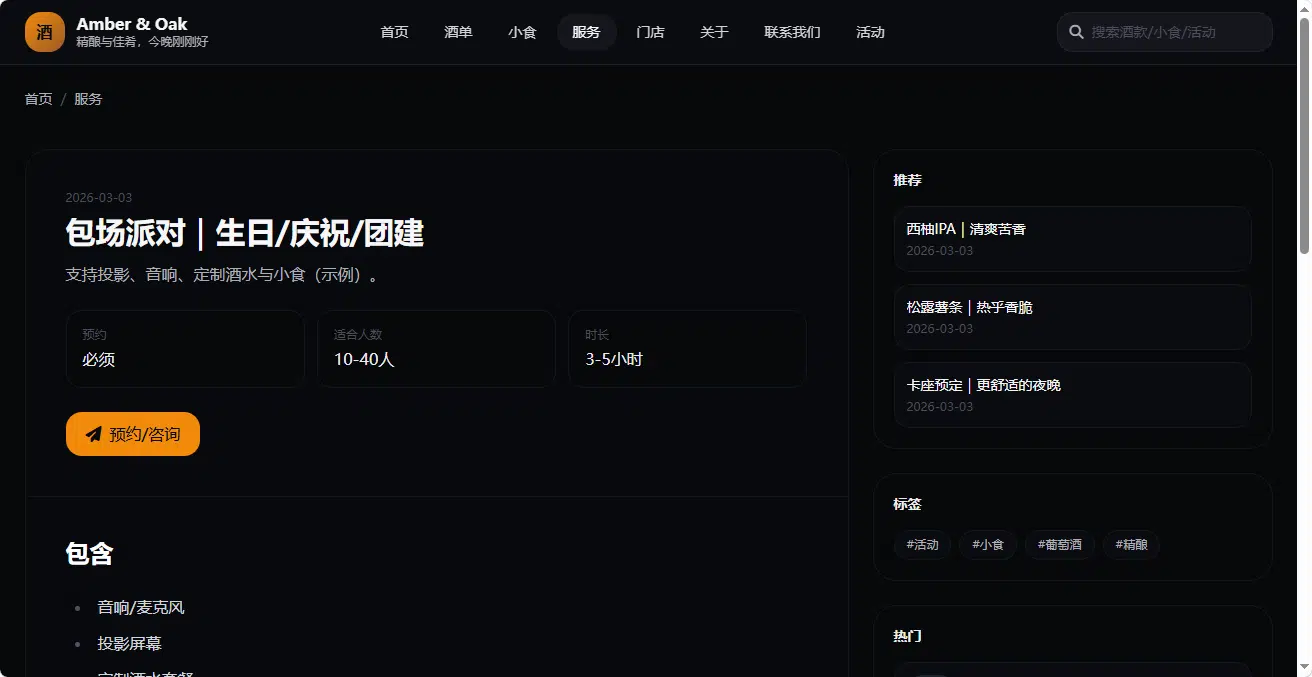Image resolution: width=1312 pixels, height=677 pixels.
Task: Click the 首页 breadcrumb link
Action: click(39, 99)
